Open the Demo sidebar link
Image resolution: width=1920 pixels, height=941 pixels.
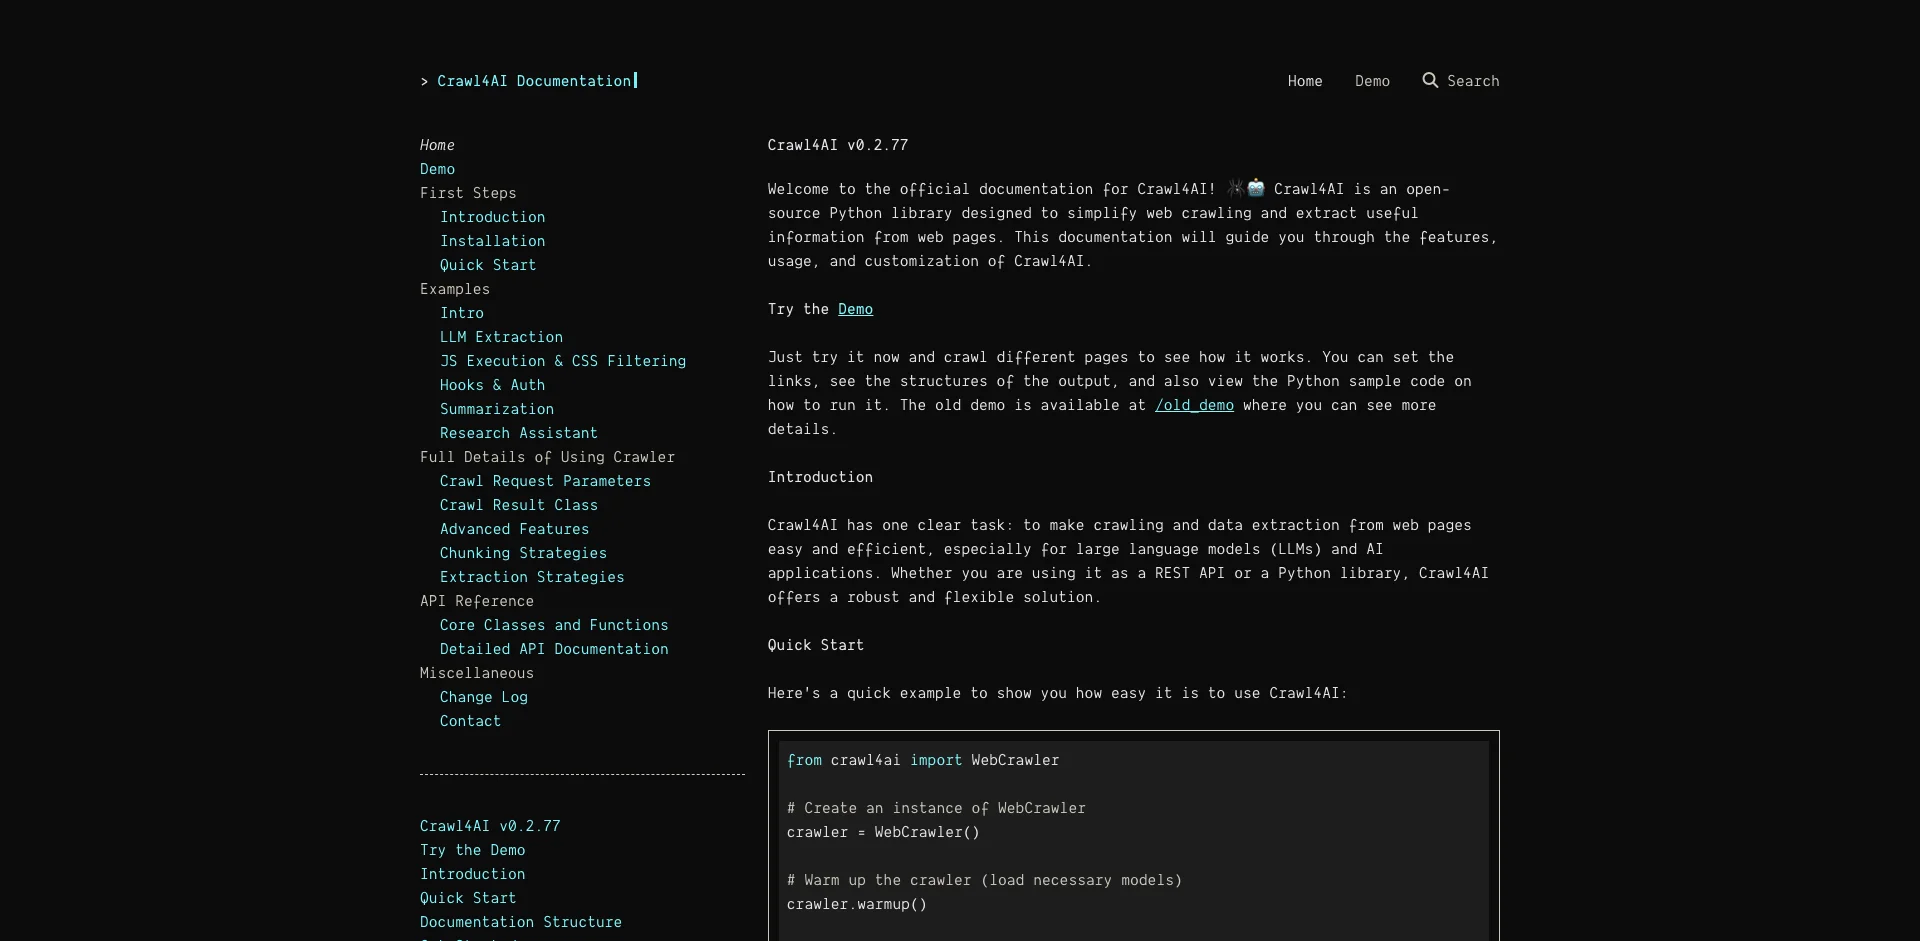pos(437,169)
